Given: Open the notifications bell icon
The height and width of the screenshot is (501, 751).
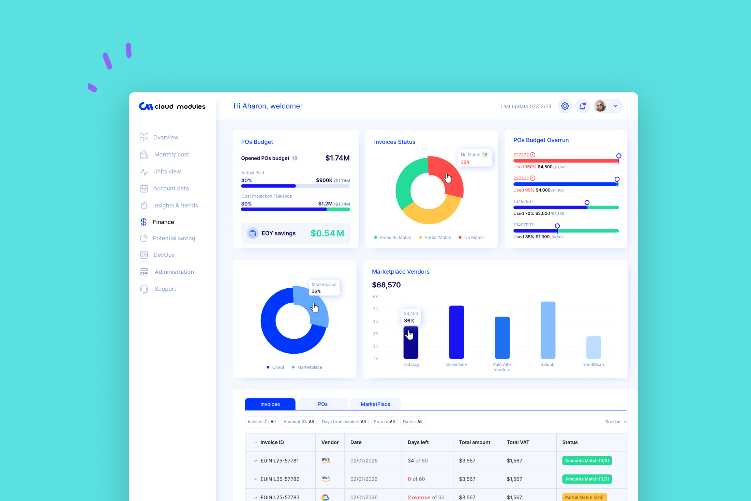Looking at the screenshot, I should (582, 106).
